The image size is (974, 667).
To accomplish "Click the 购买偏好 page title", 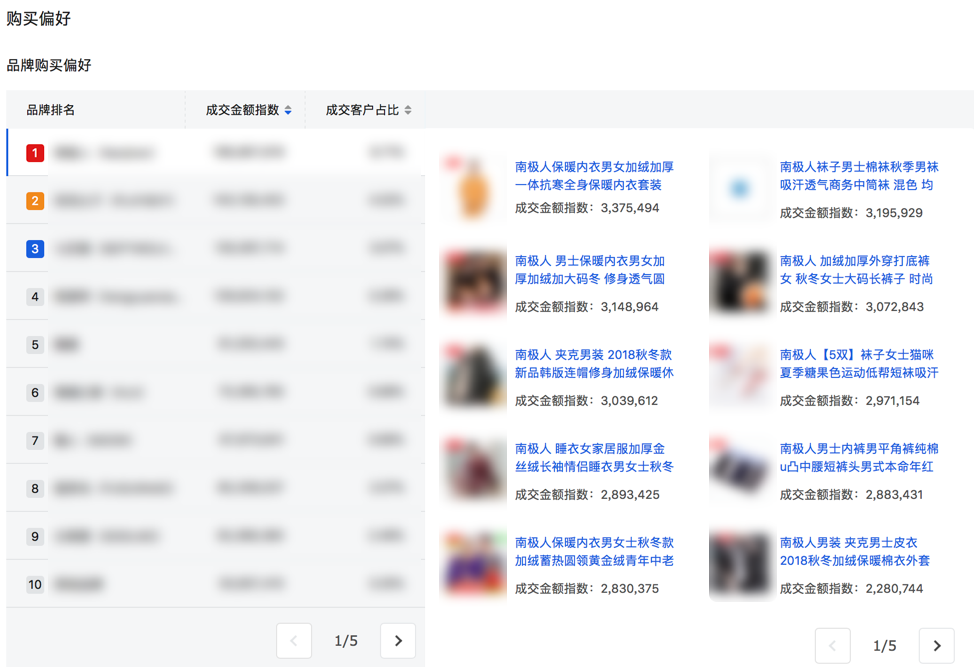I will coord(39,19).
